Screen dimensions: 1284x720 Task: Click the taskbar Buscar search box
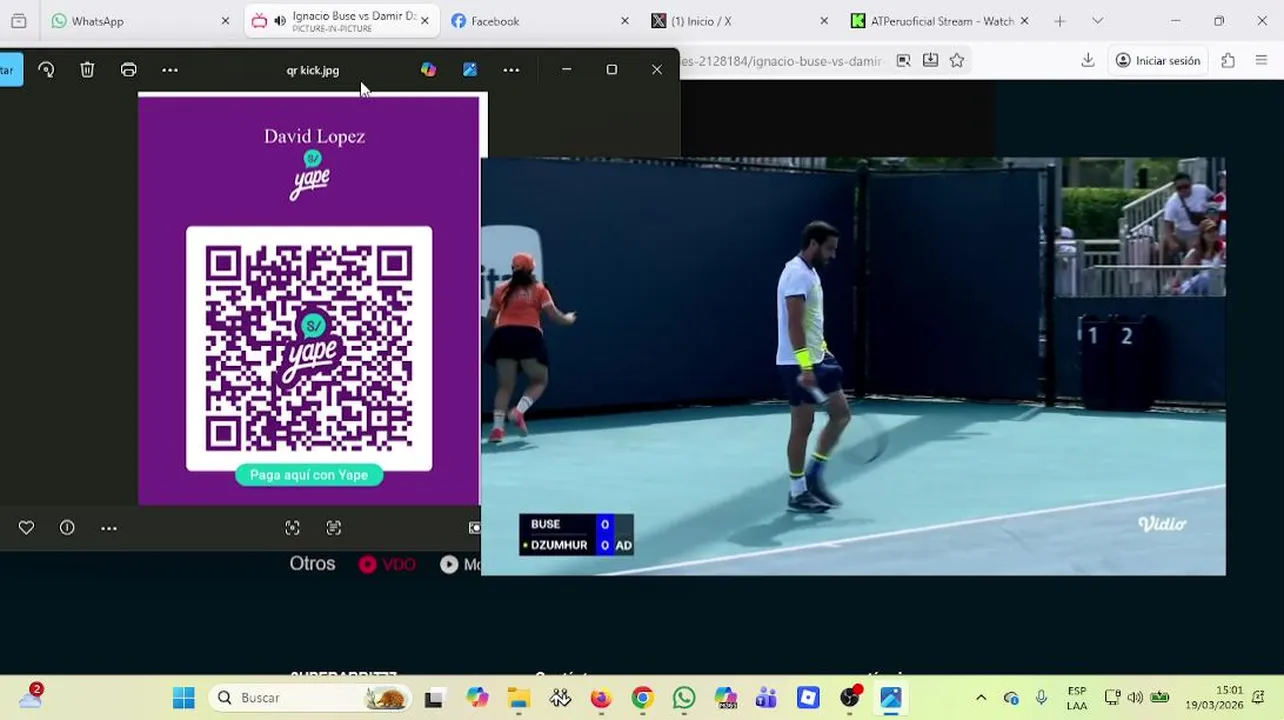pyautogui.click(x=311, y=698)
